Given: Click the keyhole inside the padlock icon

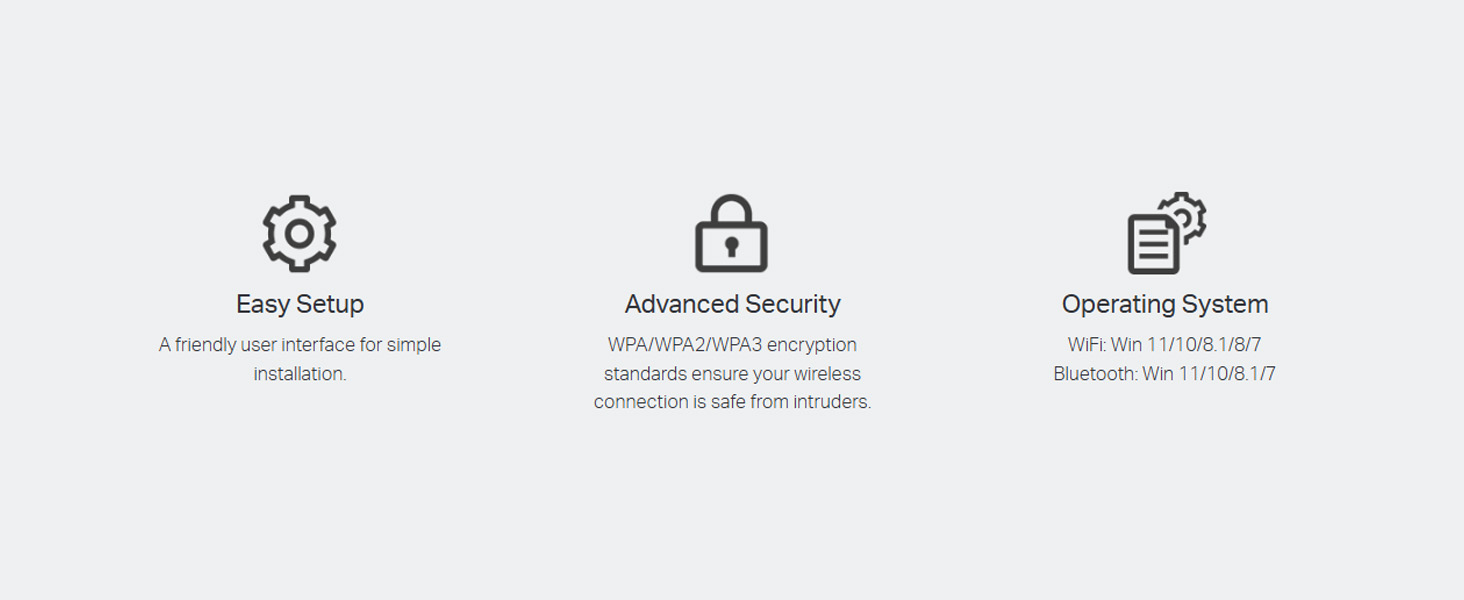Looking at the screenshot, I should 731,246.
